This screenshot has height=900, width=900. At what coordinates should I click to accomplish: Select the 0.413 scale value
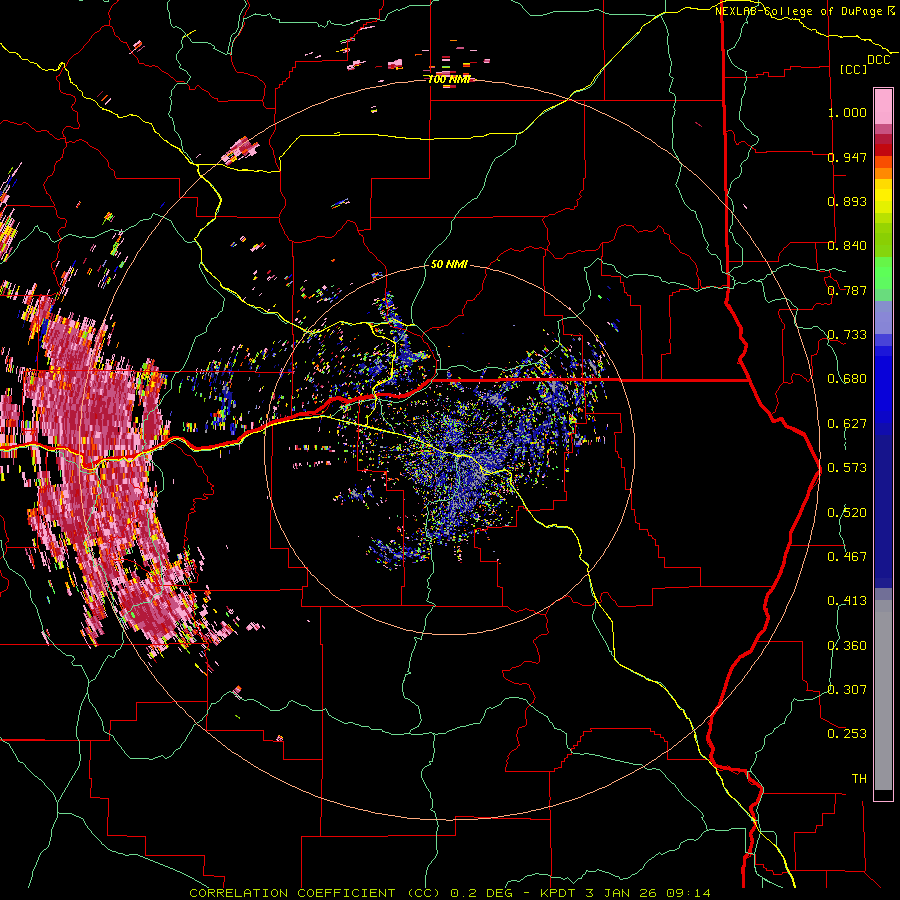(847, 601)
